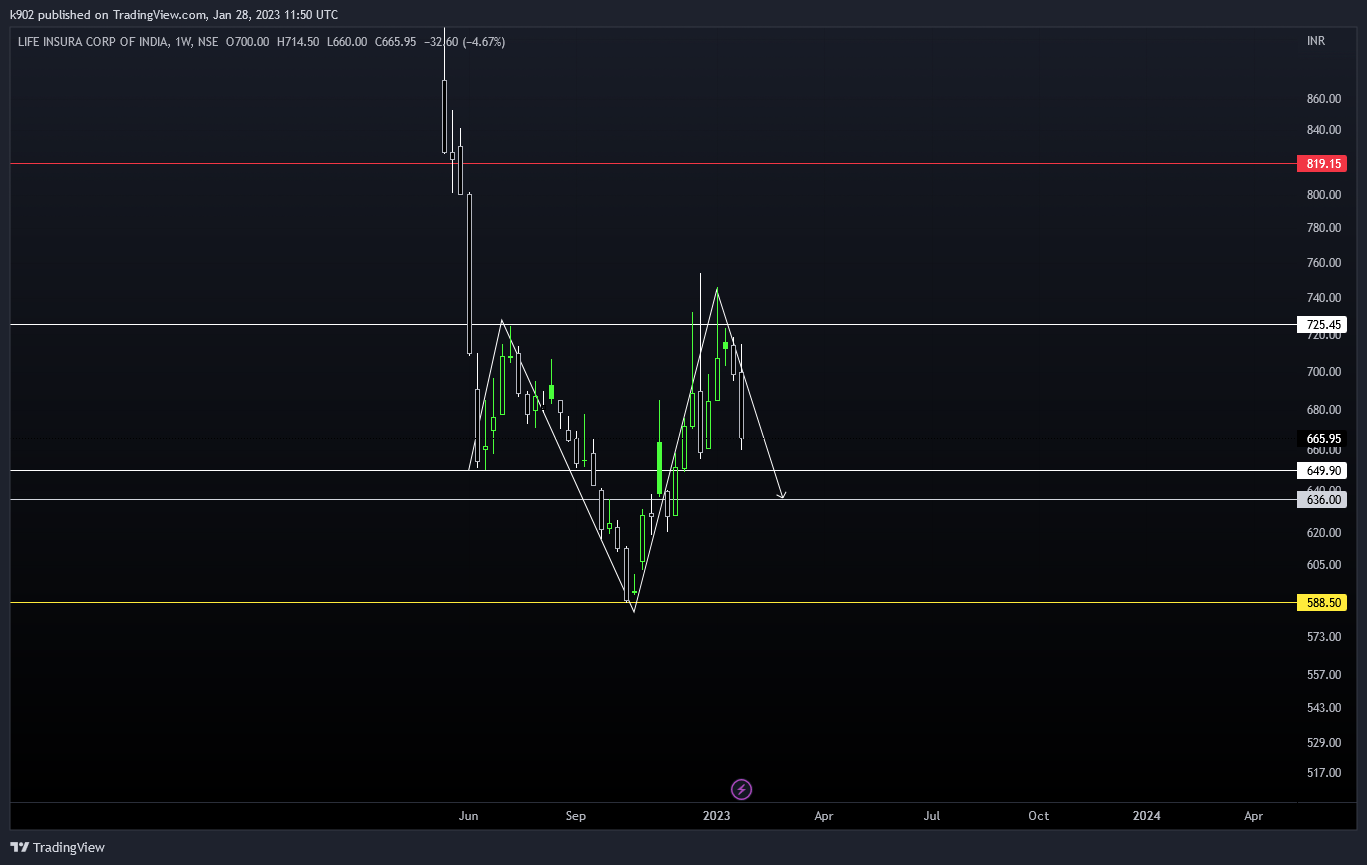Click the O700.00 open value

tap(248, 42)
